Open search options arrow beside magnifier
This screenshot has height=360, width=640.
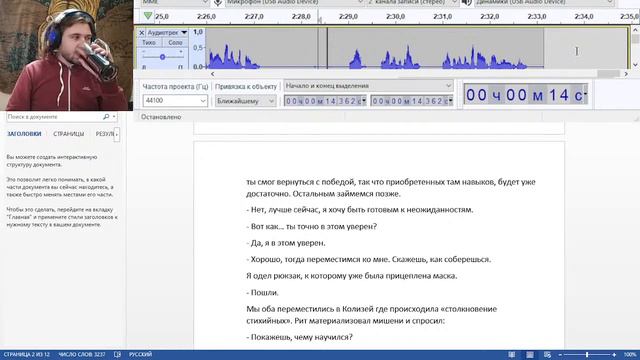point(114,117)
